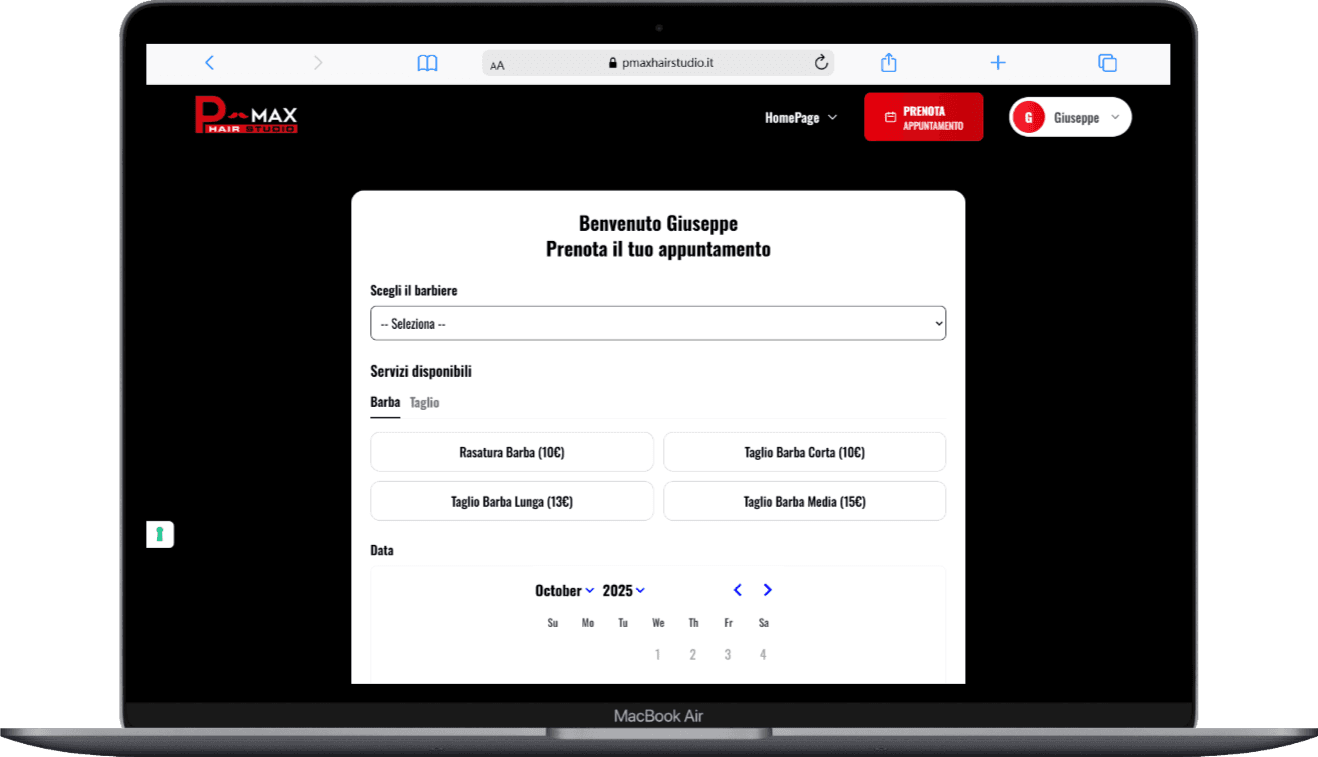Switch to the Taglio services tab
Image resolution: width=1318 pixels, height=757 pixels.
424,402
